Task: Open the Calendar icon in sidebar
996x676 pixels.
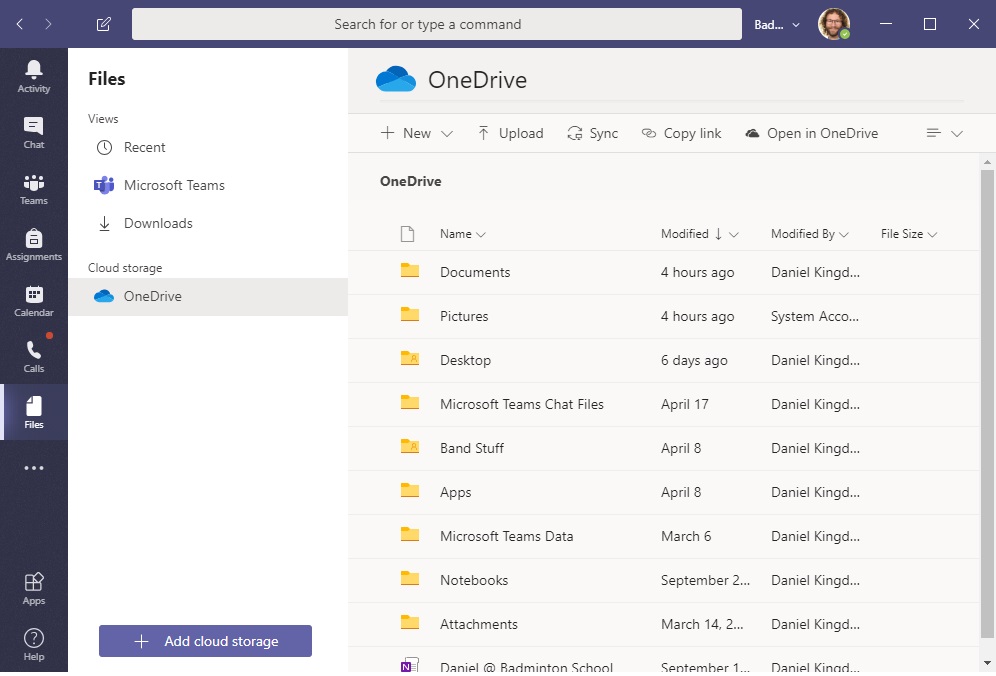Action: tap(34, 300)
